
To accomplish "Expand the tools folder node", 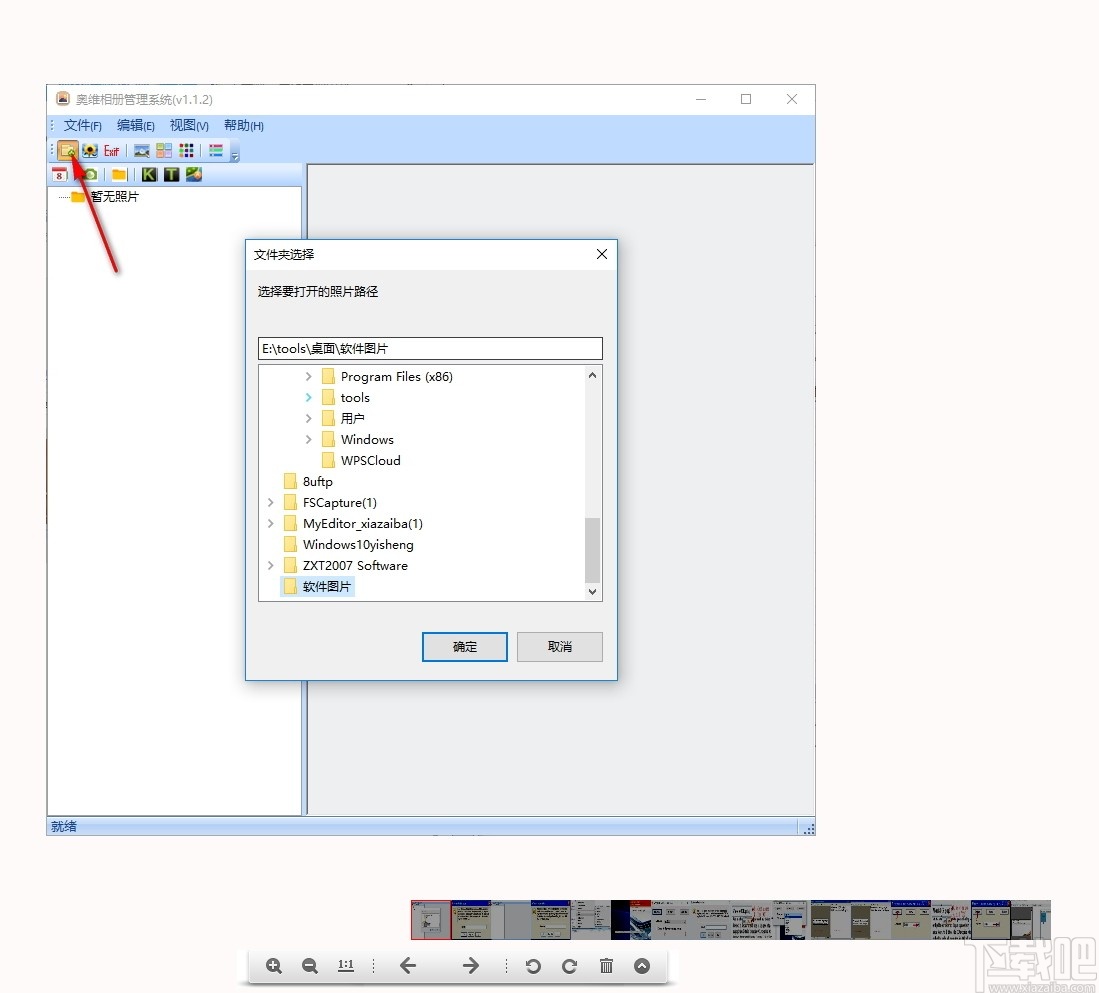I will point(308,397).
